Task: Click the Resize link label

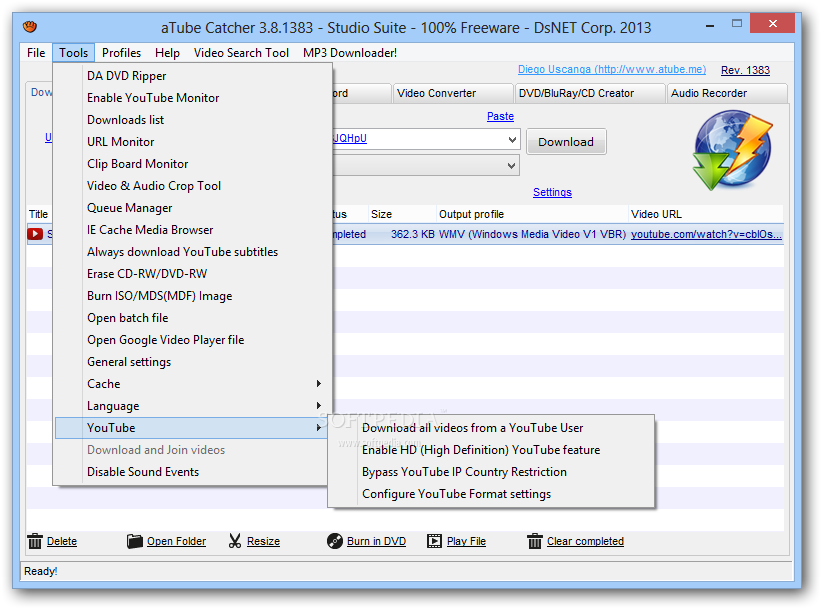Action: (x=263, y=541)
